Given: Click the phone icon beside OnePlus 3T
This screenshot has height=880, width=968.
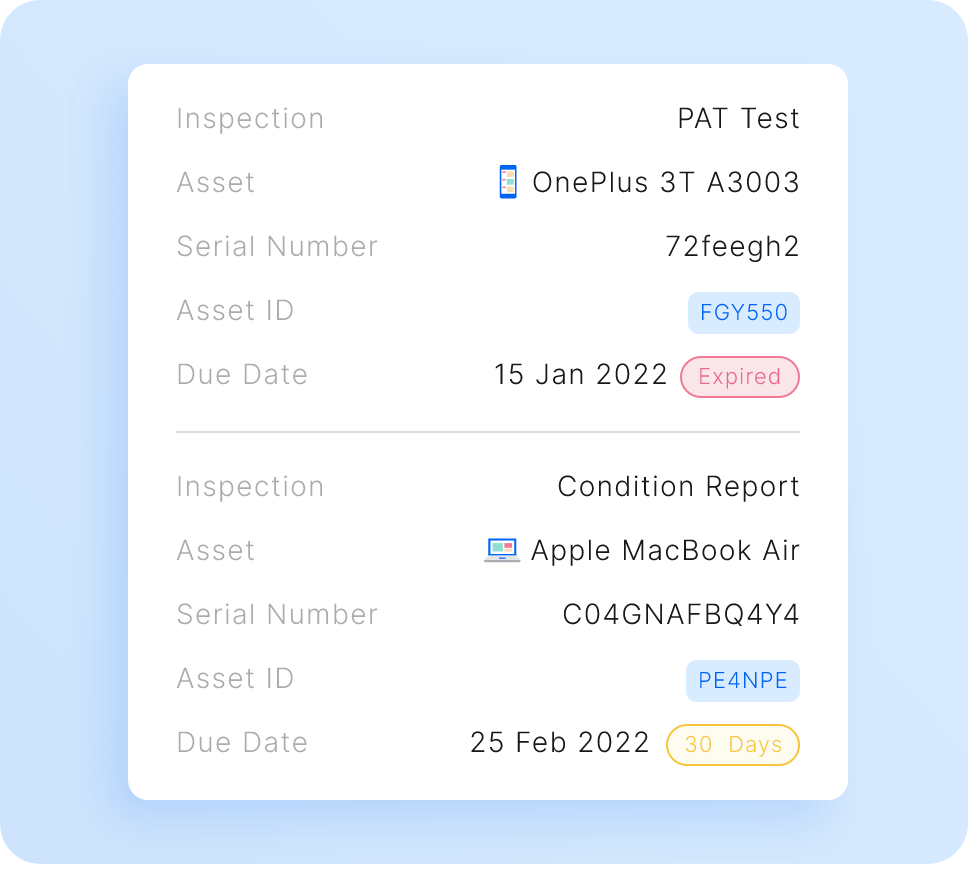Looking at the screenshot, I should coord(508,182).
